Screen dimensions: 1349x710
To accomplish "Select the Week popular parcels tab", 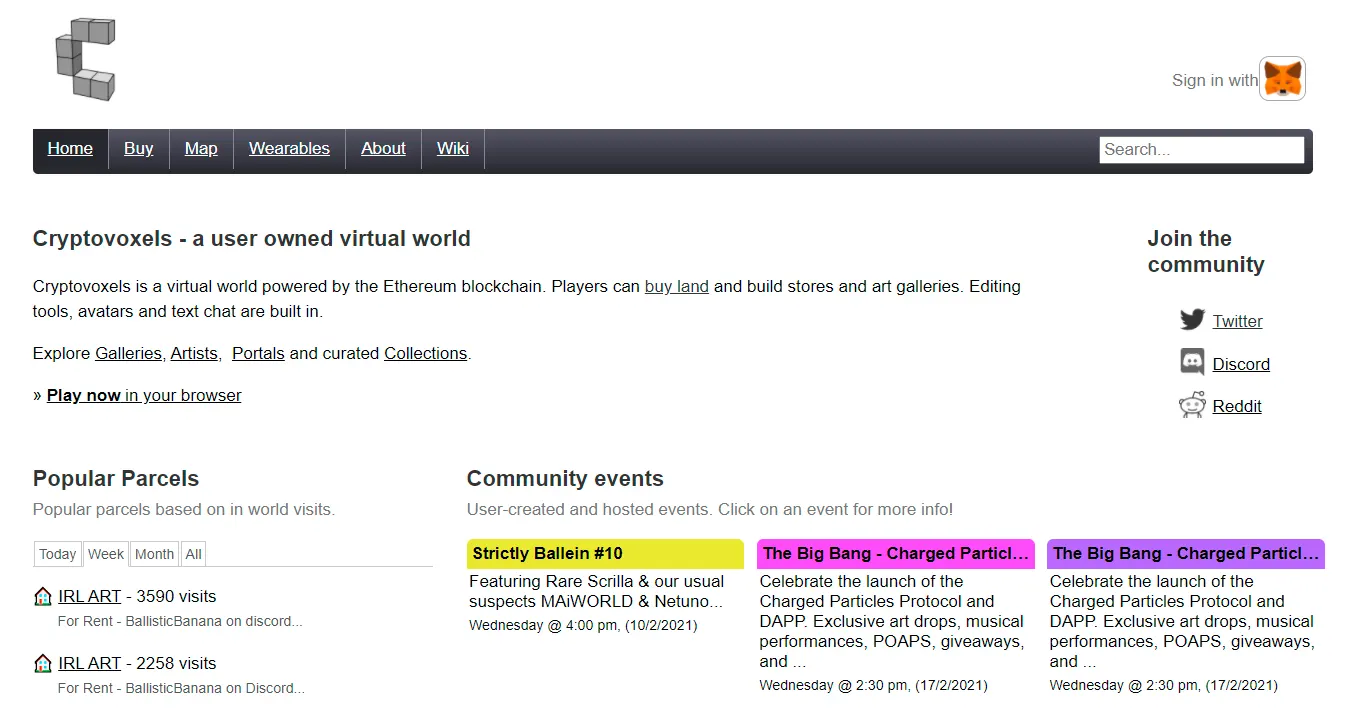I will pos(106,554).
